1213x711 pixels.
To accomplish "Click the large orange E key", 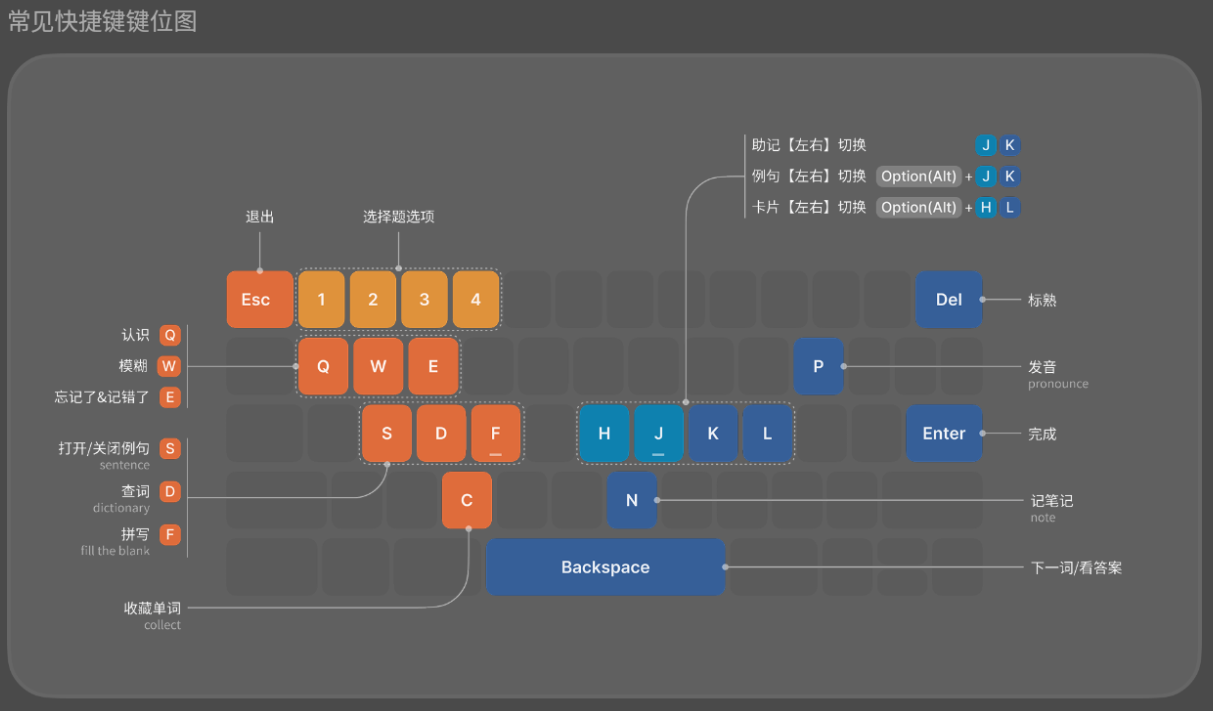I will click(x=433, y=366).
